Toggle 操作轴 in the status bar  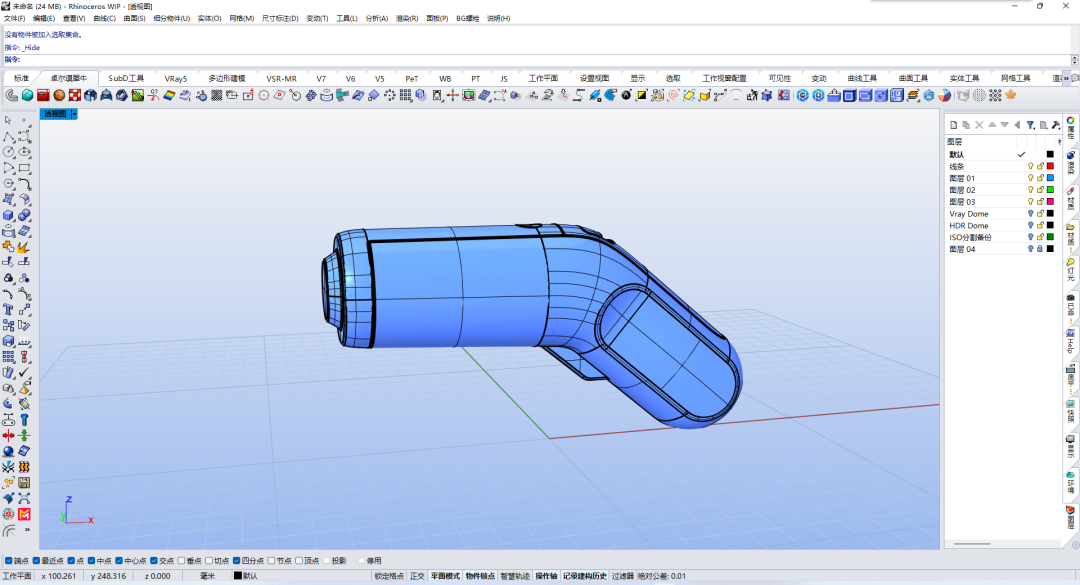tap(546, 576)
